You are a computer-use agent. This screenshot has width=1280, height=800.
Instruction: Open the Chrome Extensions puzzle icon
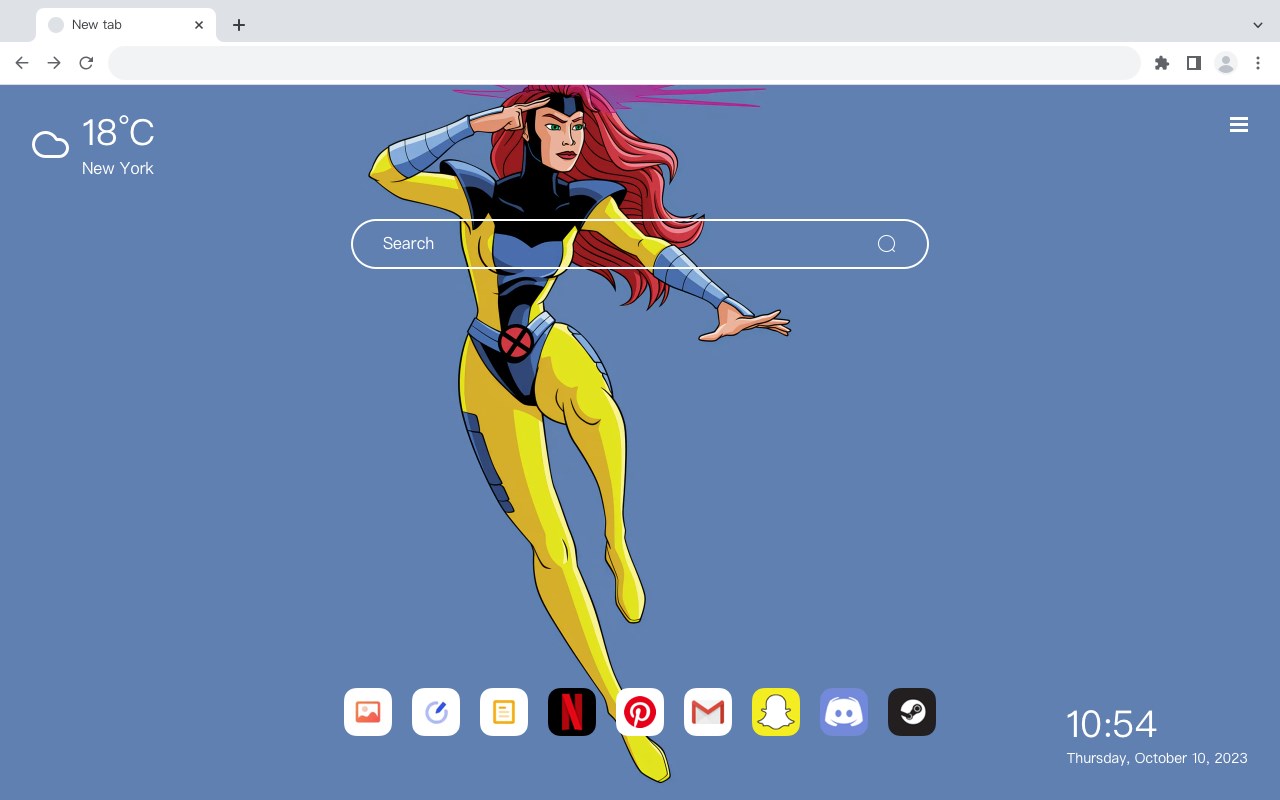click(x=1162, y=63)
